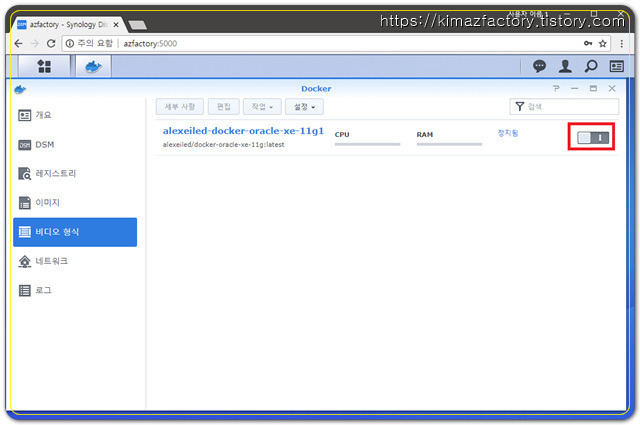Click the alexeiled/docker-oracle-xe-11g:latest image text
Screen dimensions: 640x425
point(223,145)
